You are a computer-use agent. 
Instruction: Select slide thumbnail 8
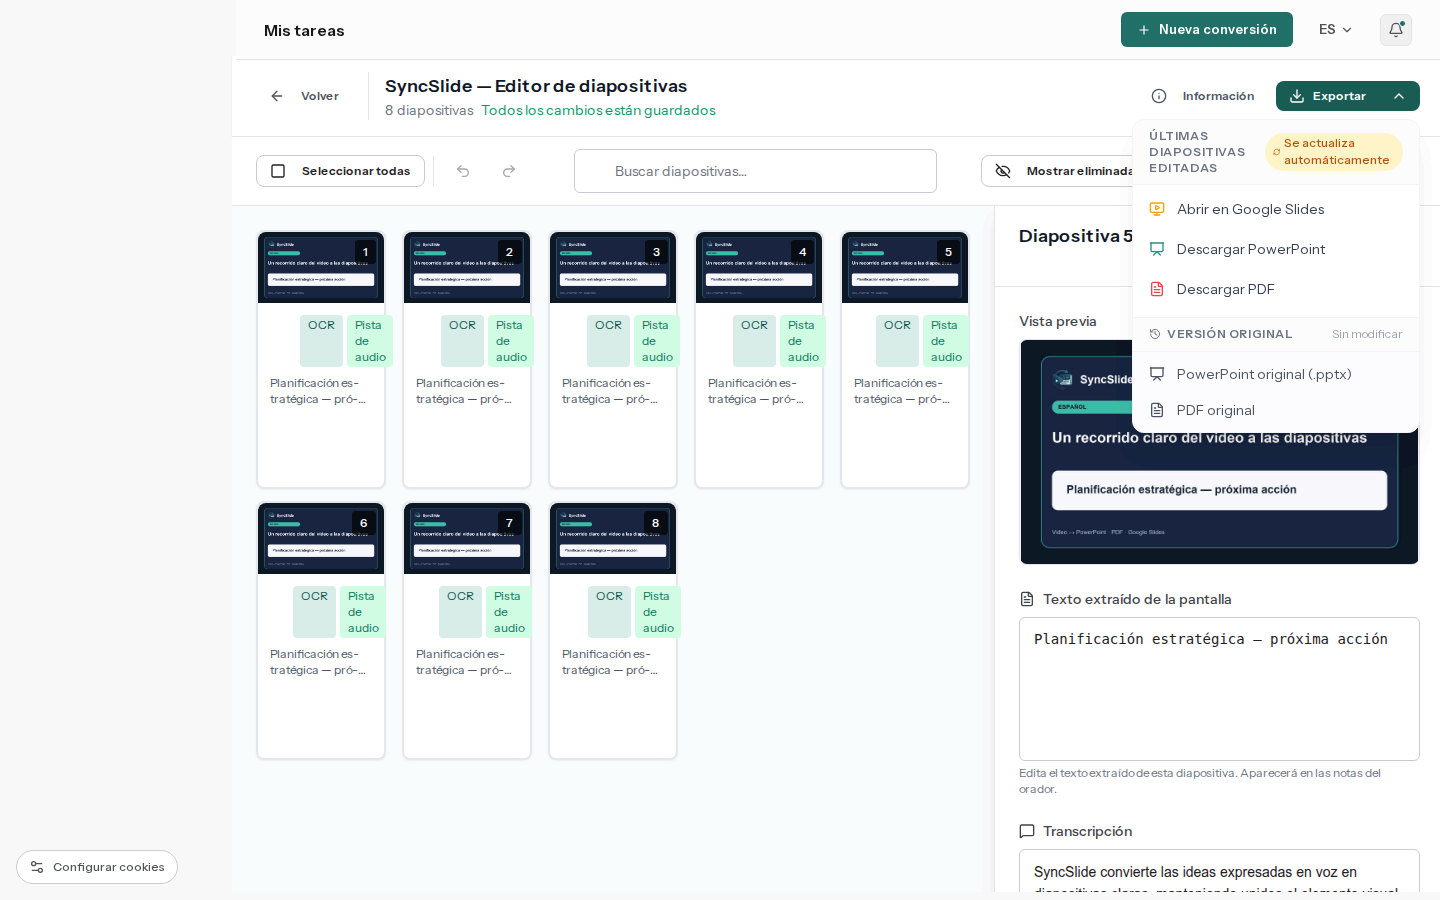[613, 539]
